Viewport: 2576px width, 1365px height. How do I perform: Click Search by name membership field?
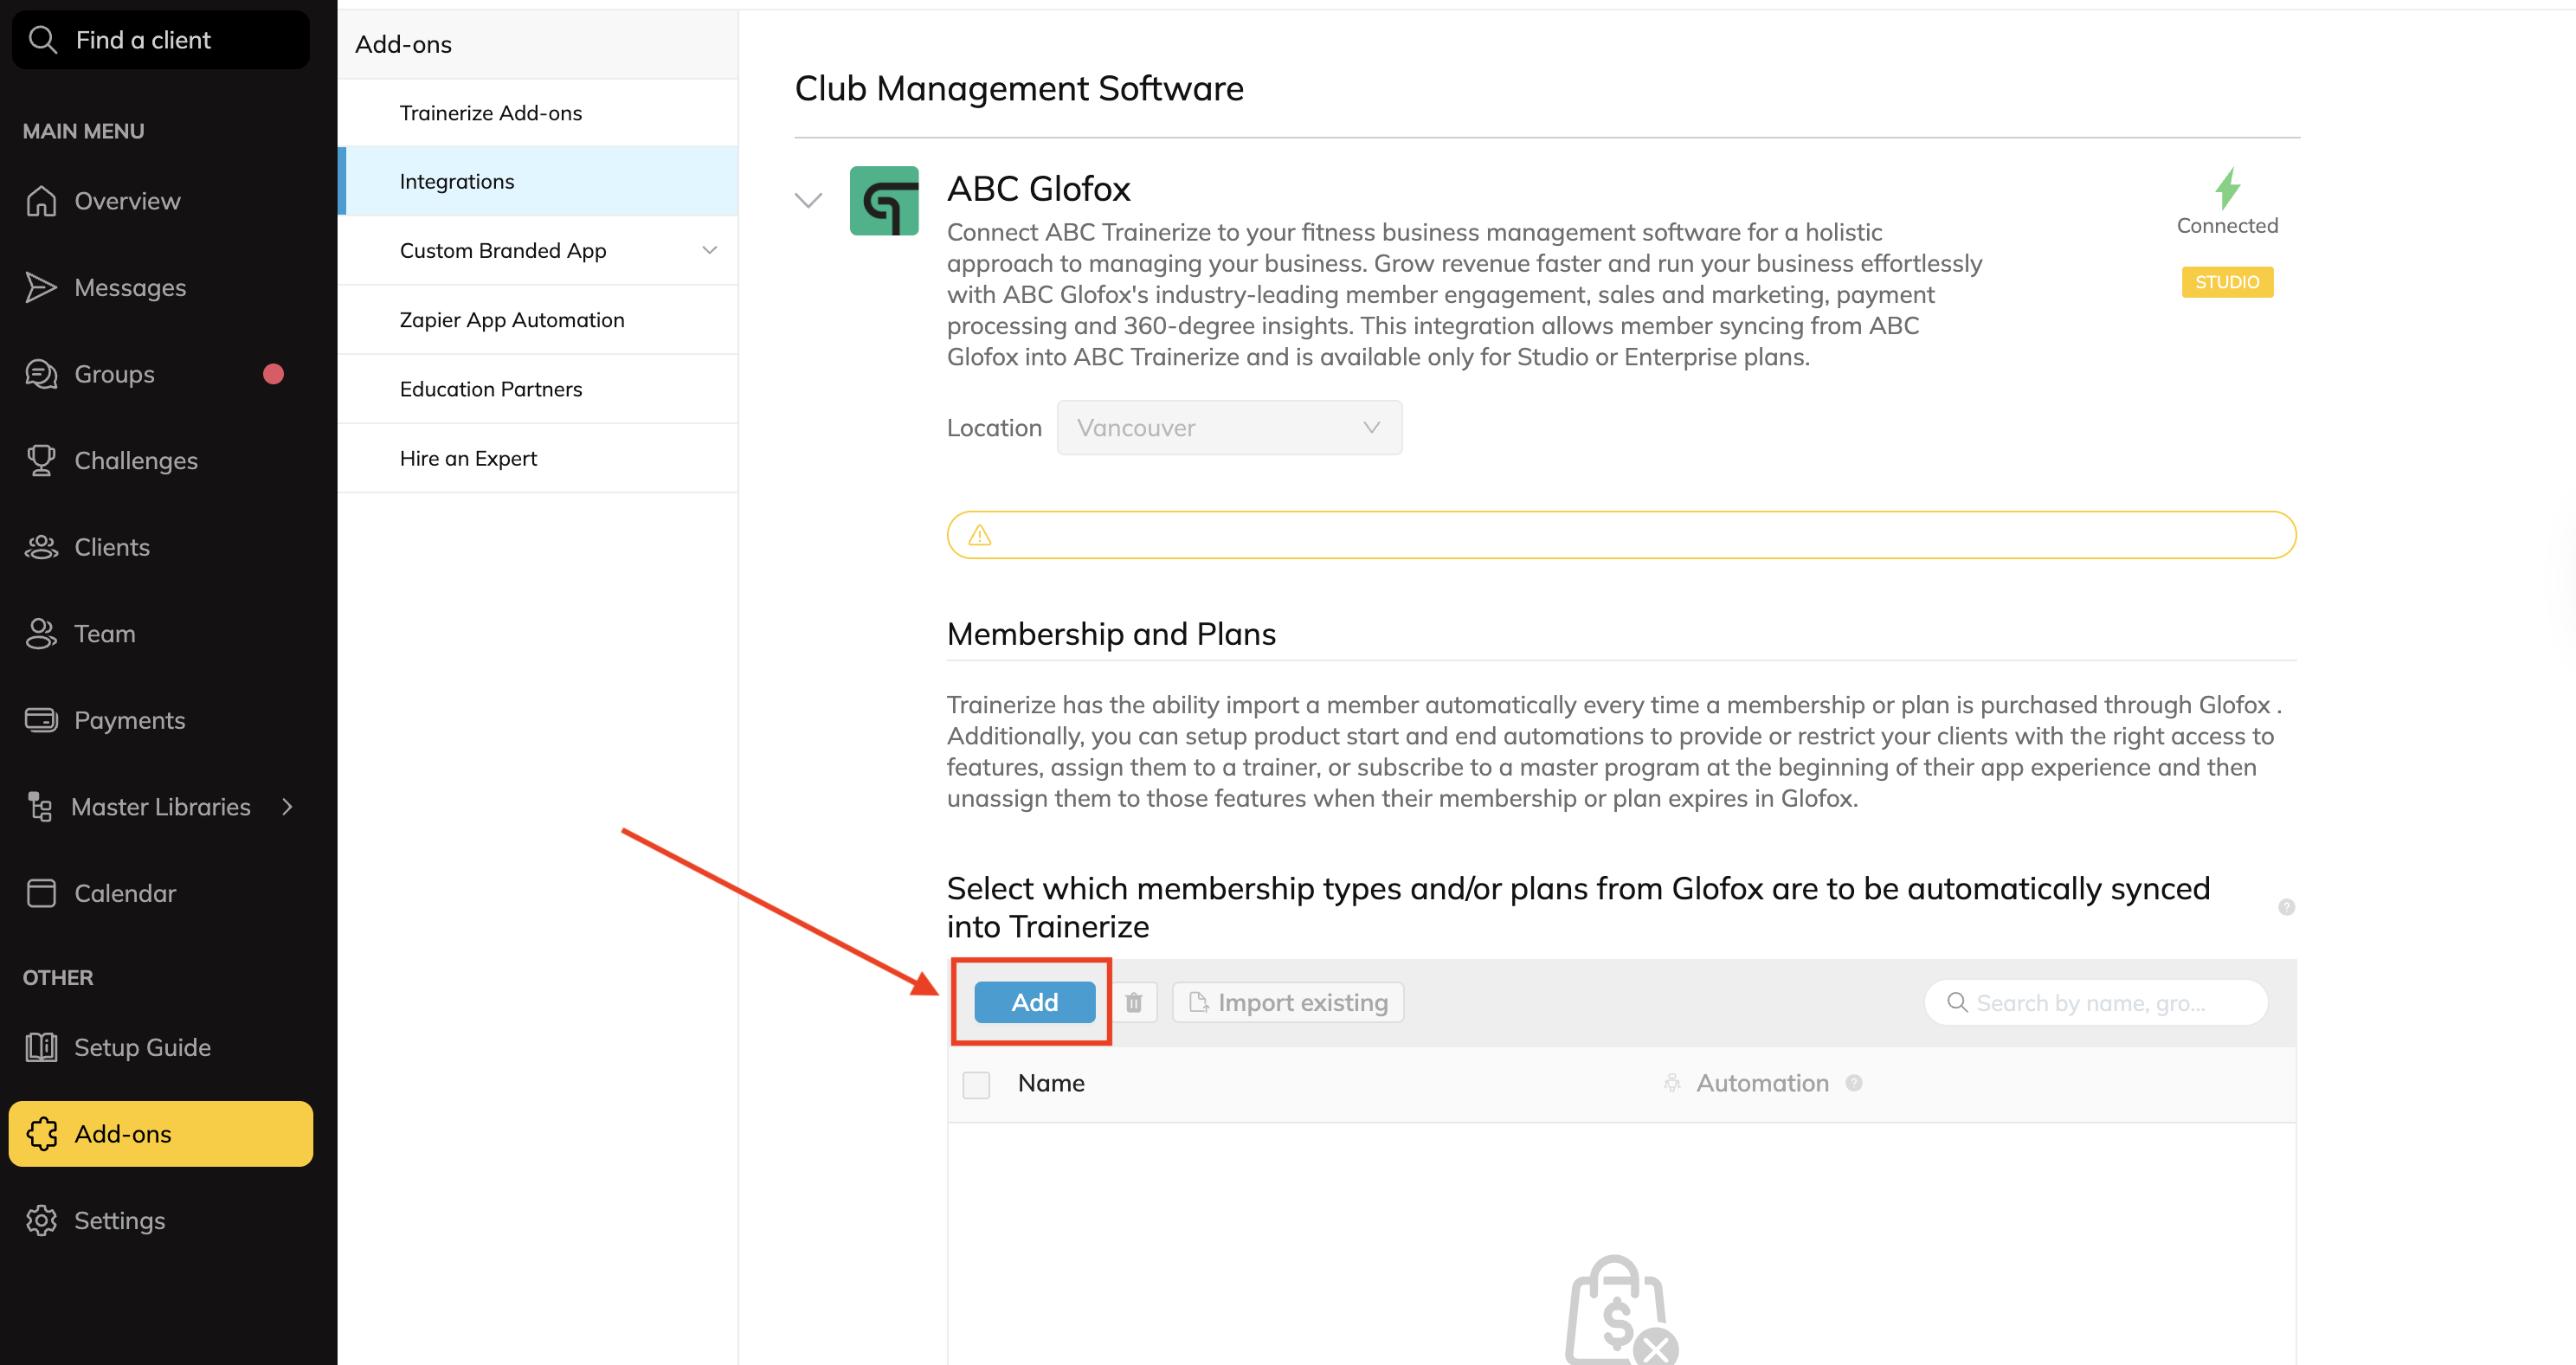click(x=2096, y=1002)
